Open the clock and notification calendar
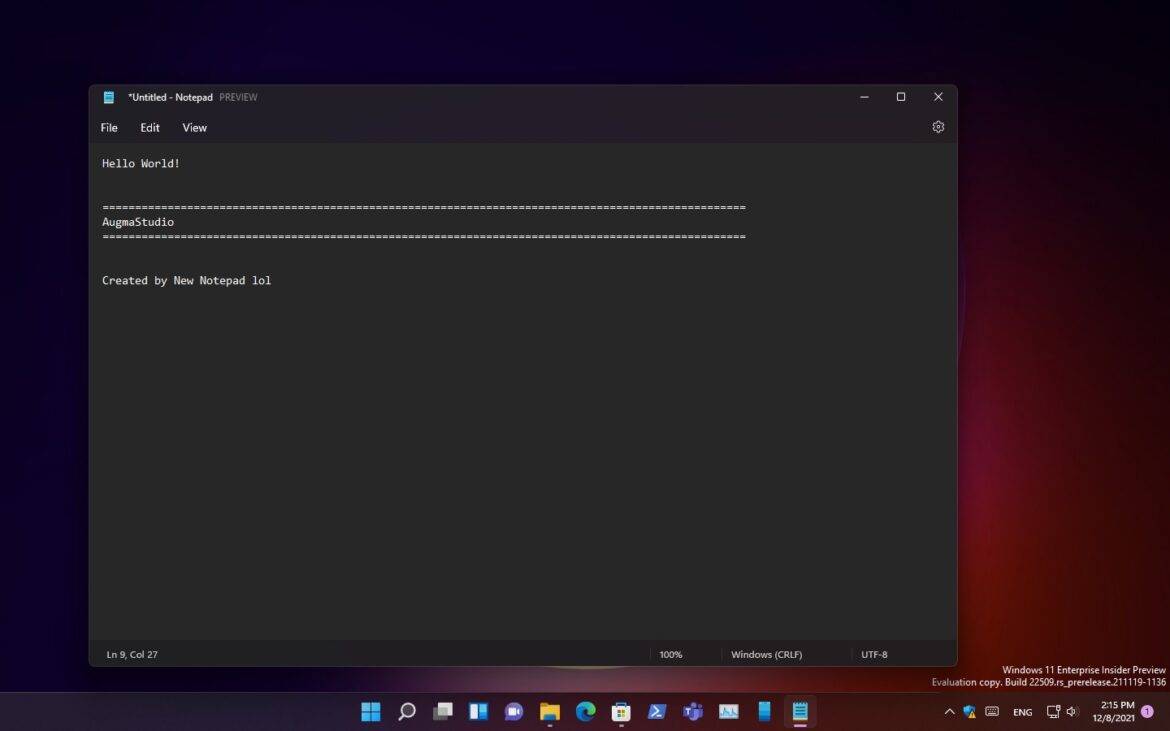The image size is (1170, 731). [1113, 711]
